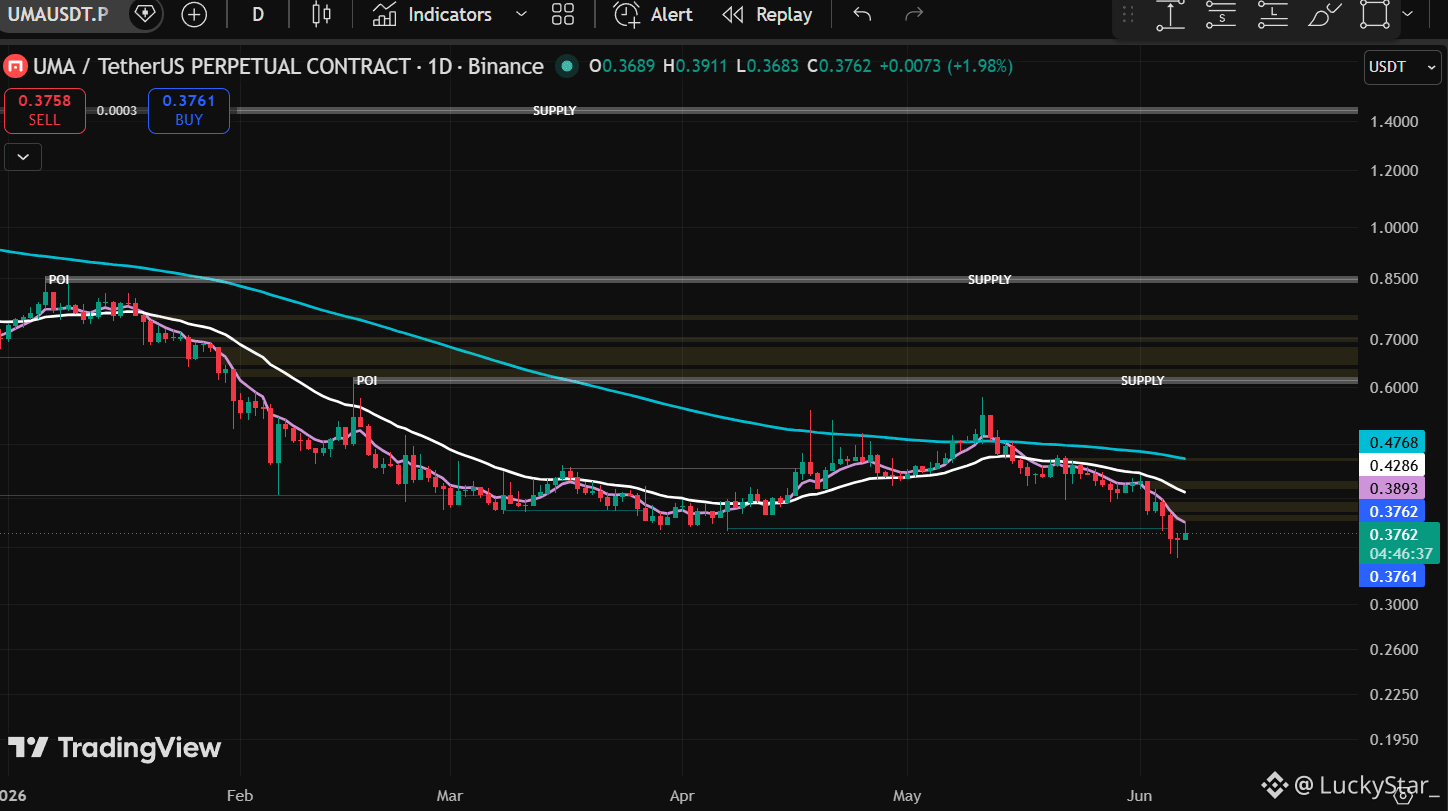
Task: Click the 0.1950 price axis tick
Action: pyautogui.click(x=1395, y=740)
